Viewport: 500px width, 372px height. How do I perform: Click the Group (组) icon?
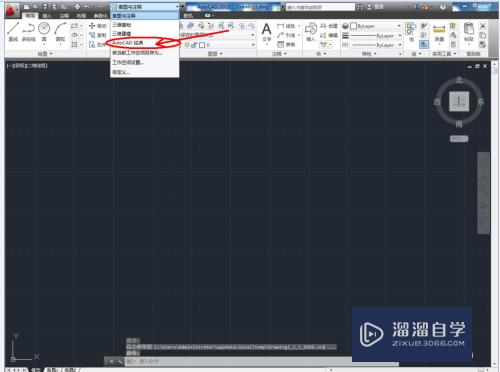coord(411,32)
